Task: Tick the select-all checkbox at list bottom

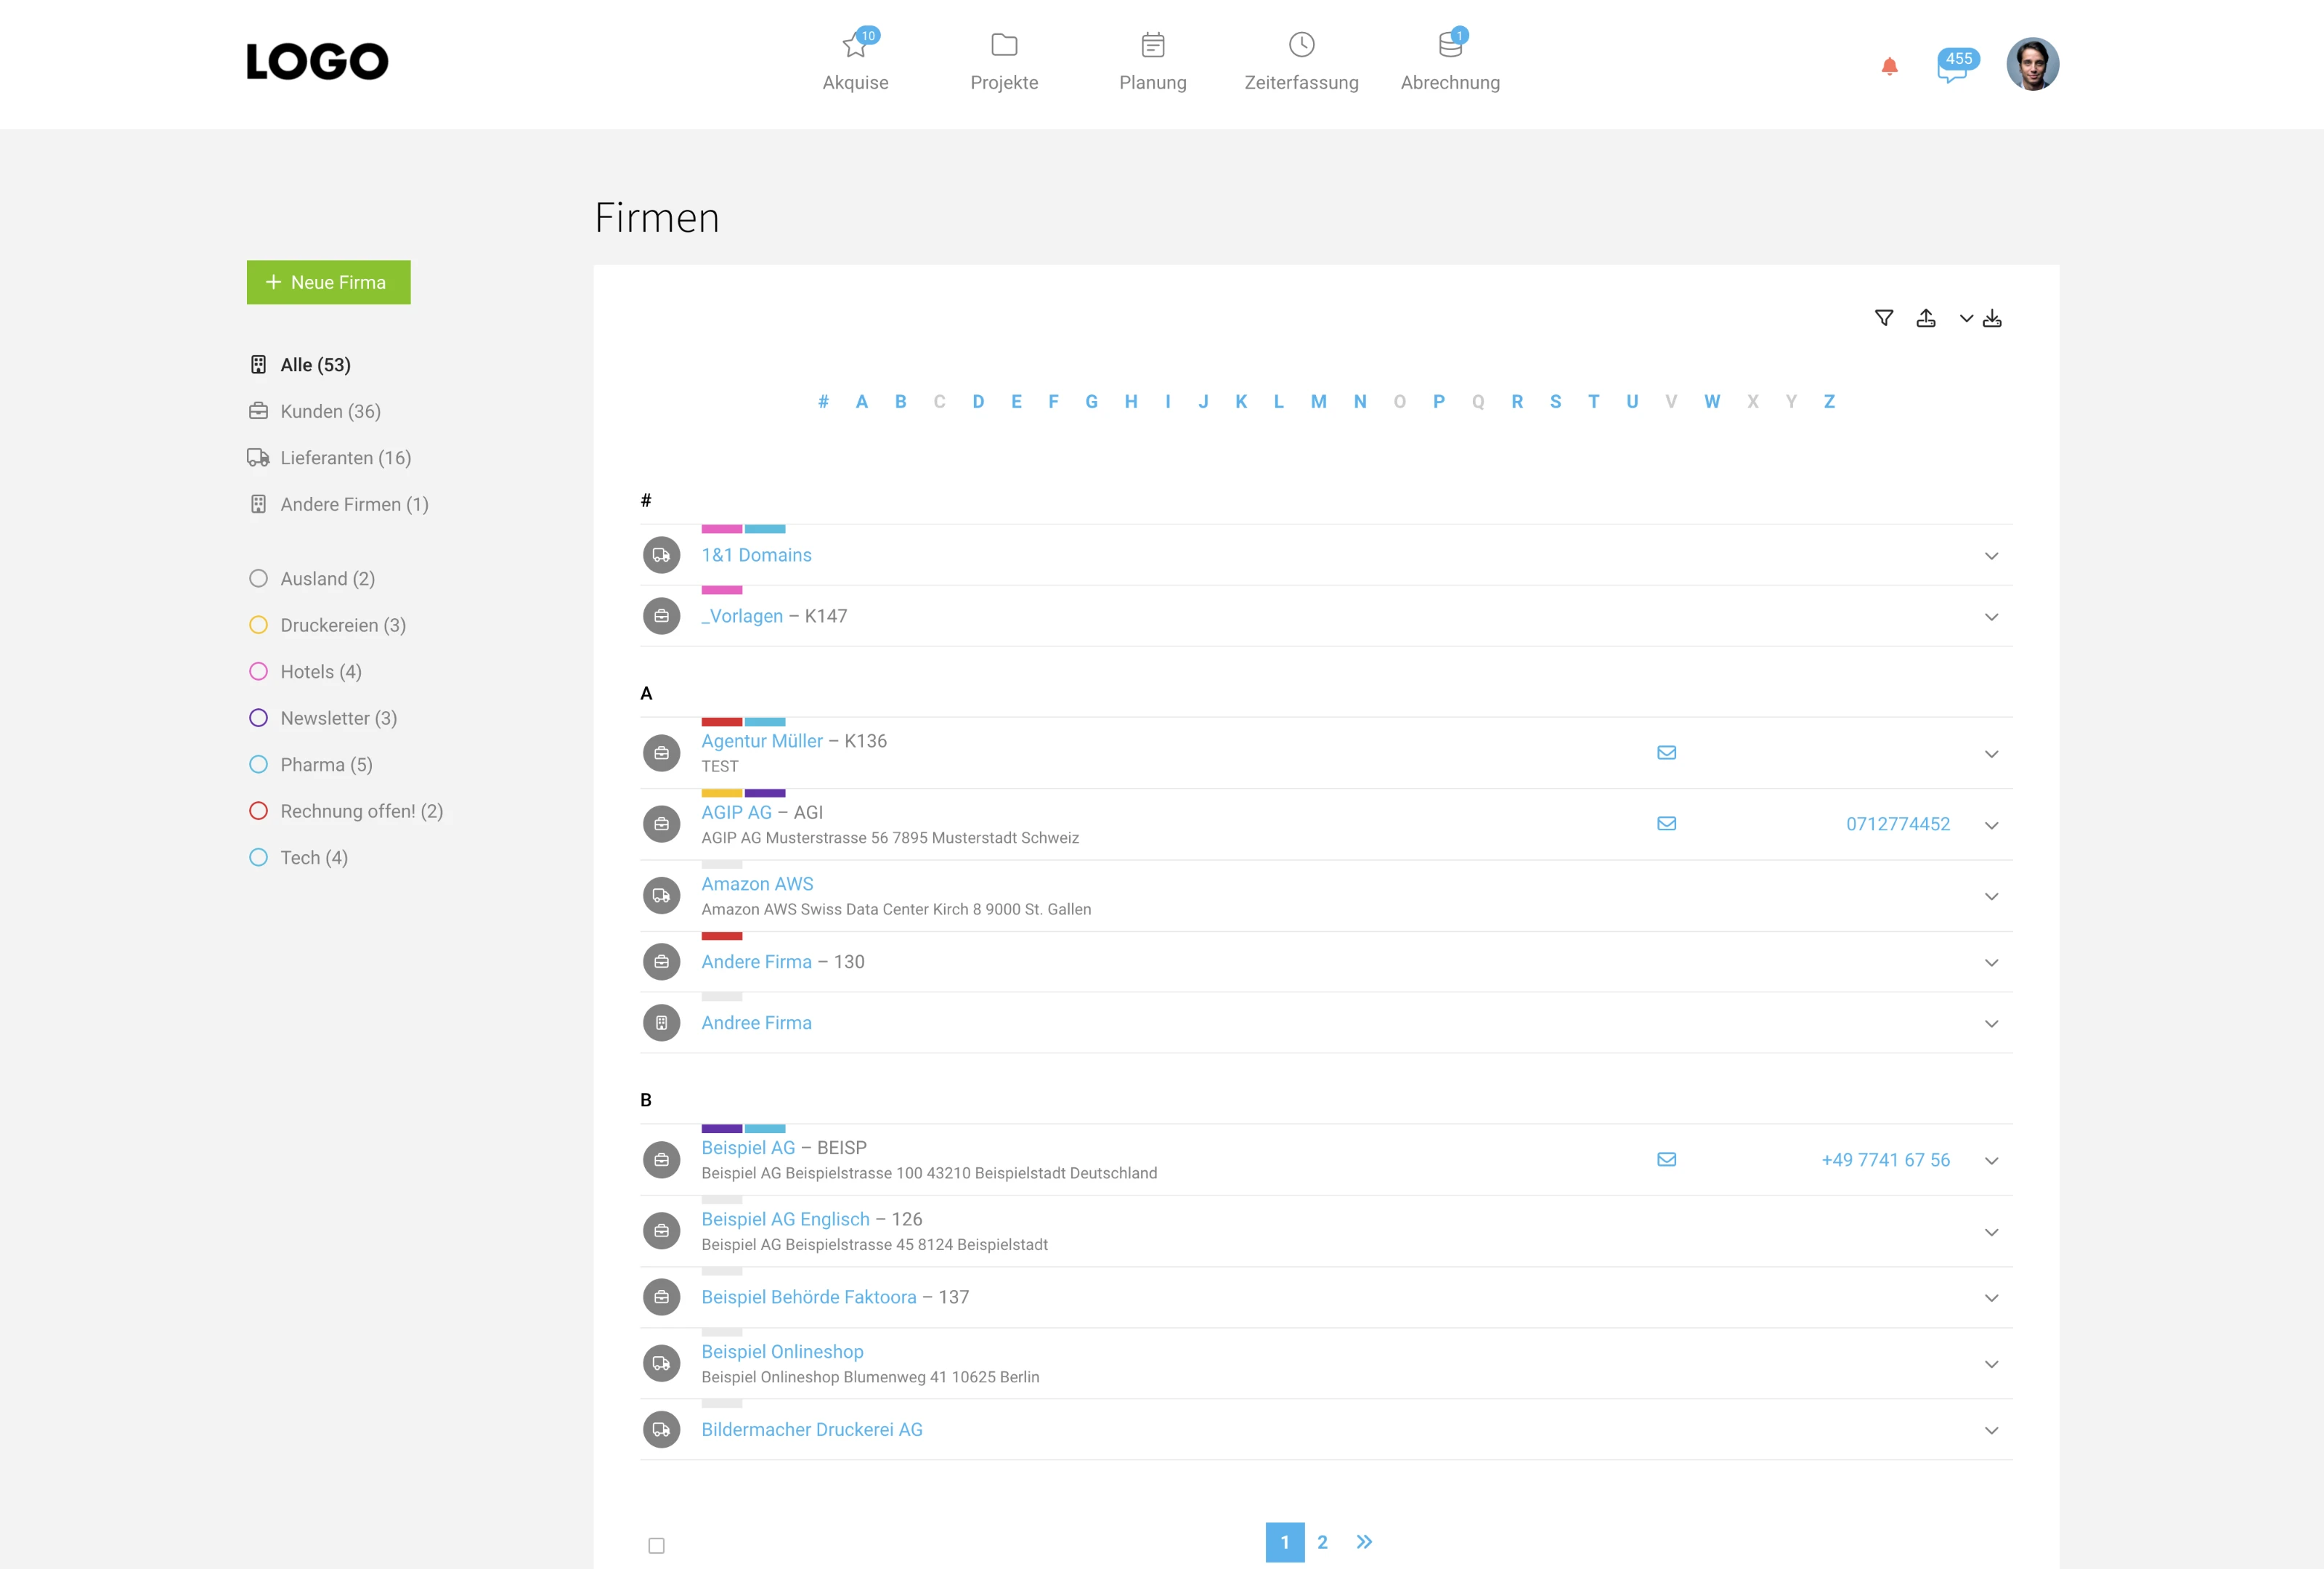Action: (x=656, y=1545)
